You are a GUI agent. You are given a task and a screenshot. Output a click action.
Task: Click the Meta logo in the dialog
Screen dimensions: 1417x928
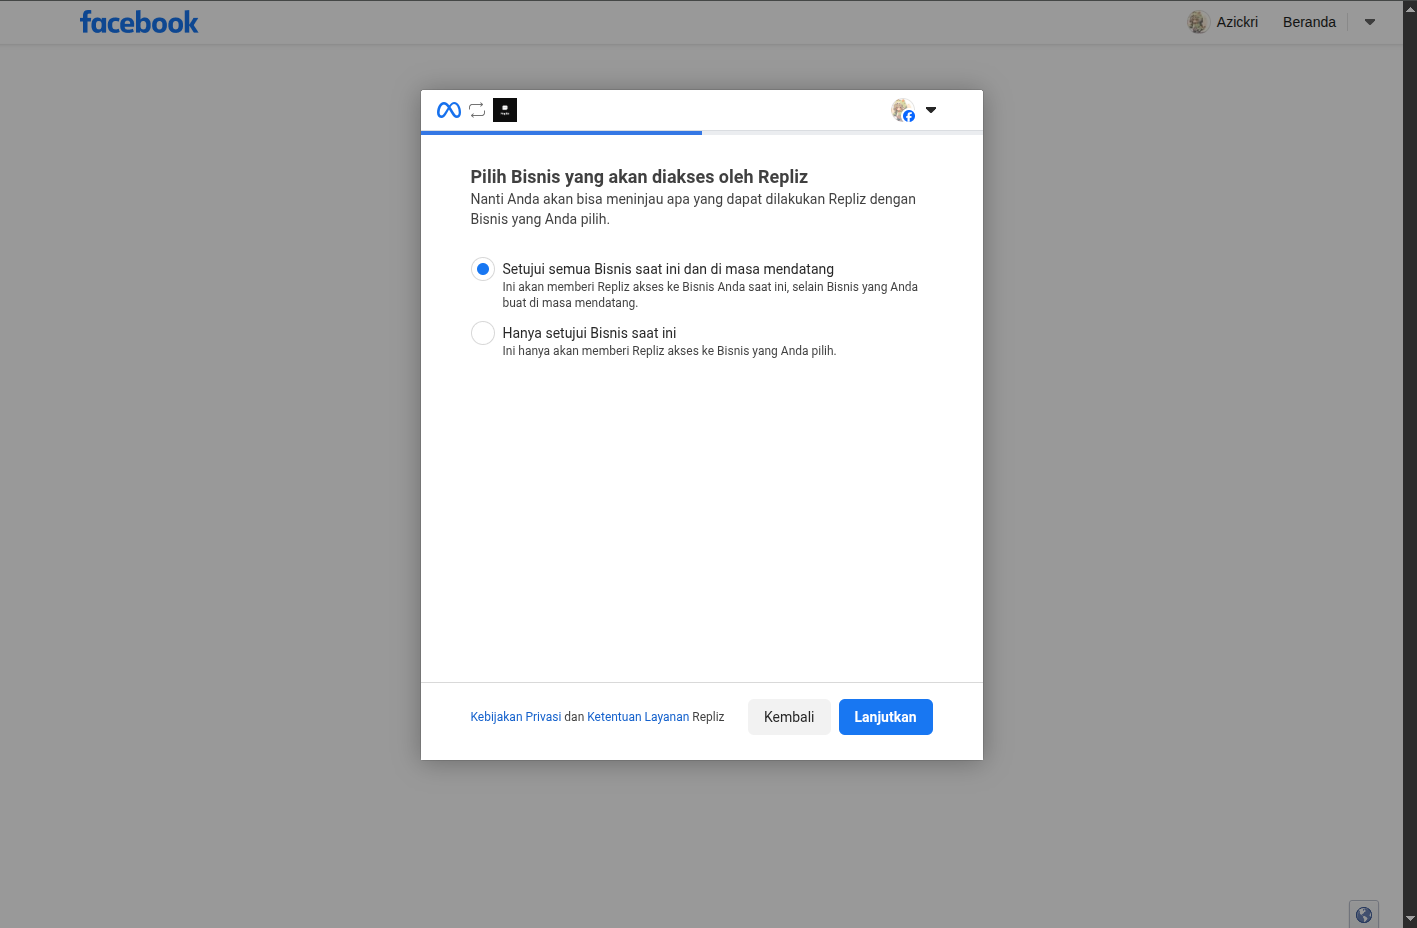449,110
